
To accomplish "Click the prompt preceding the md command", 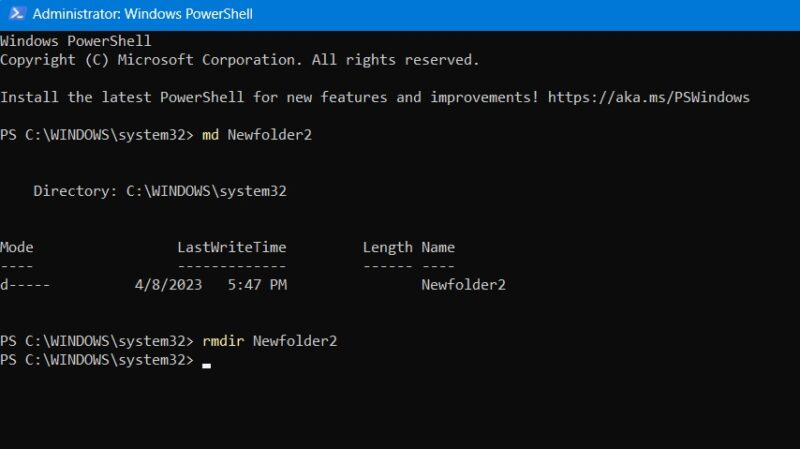I will [97, 135].
